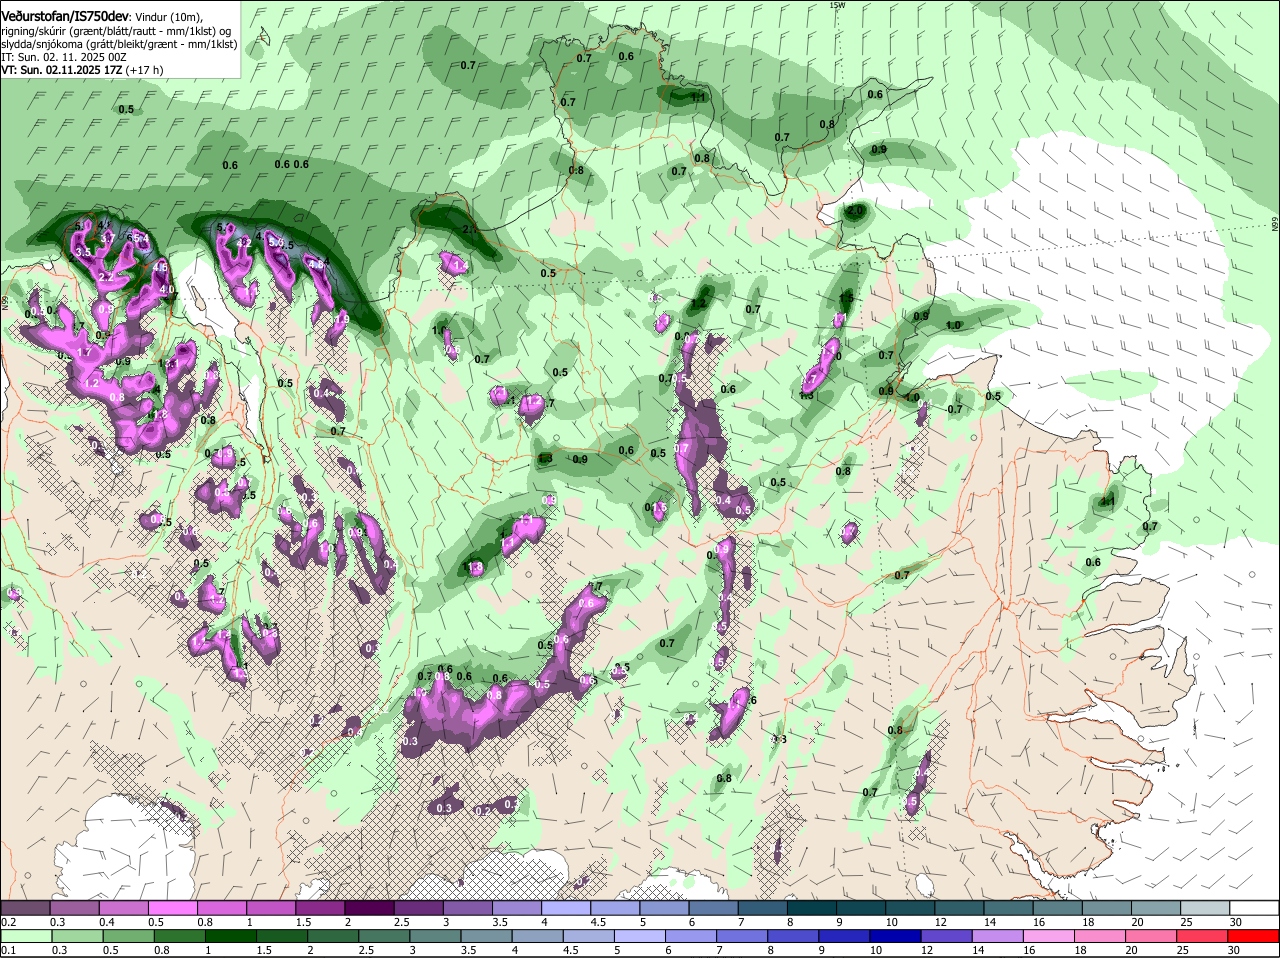Click the light lavender 4 snow legend swatch
Viewport: 1280px width, 958px height.
click(x=566, y=907)
